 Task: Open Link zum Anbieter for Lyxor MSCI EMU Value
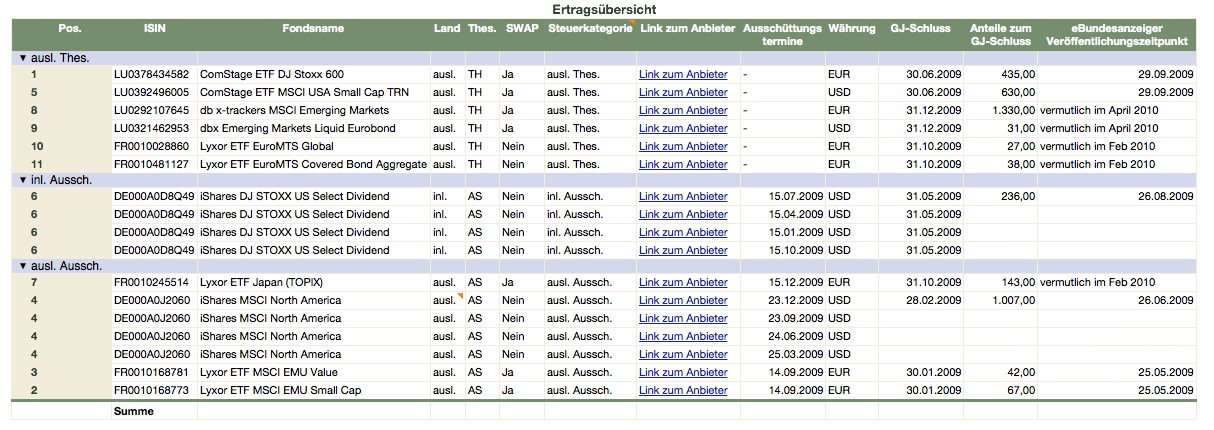[x=683, y=372]
